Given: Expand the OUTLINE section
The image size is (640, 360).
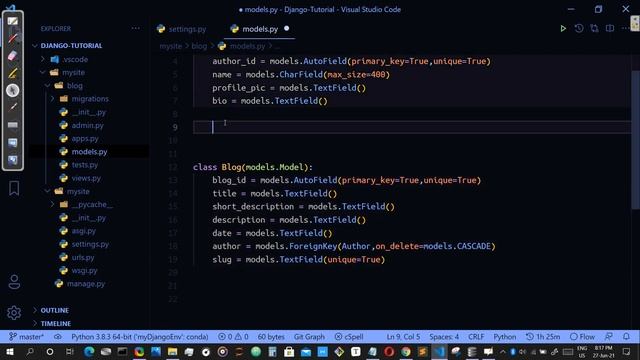Looking at the screenshot, I should tap(54, 311).
